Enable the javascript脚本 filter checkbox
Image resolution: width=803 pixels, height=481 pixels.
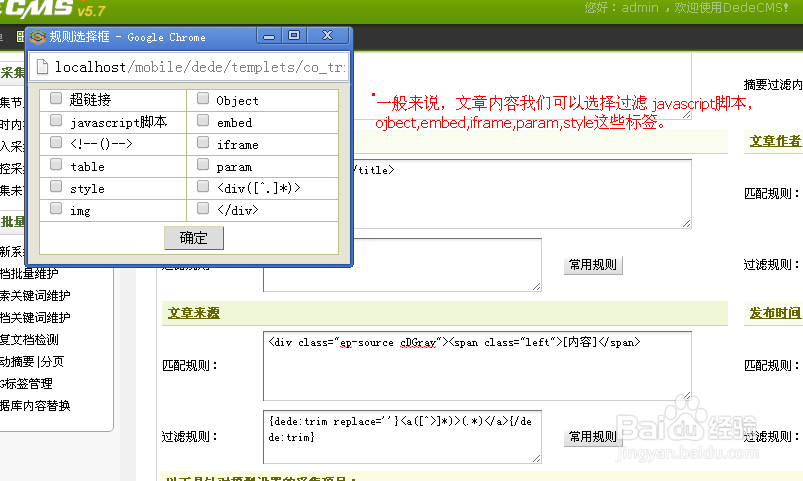click(56, 121)
